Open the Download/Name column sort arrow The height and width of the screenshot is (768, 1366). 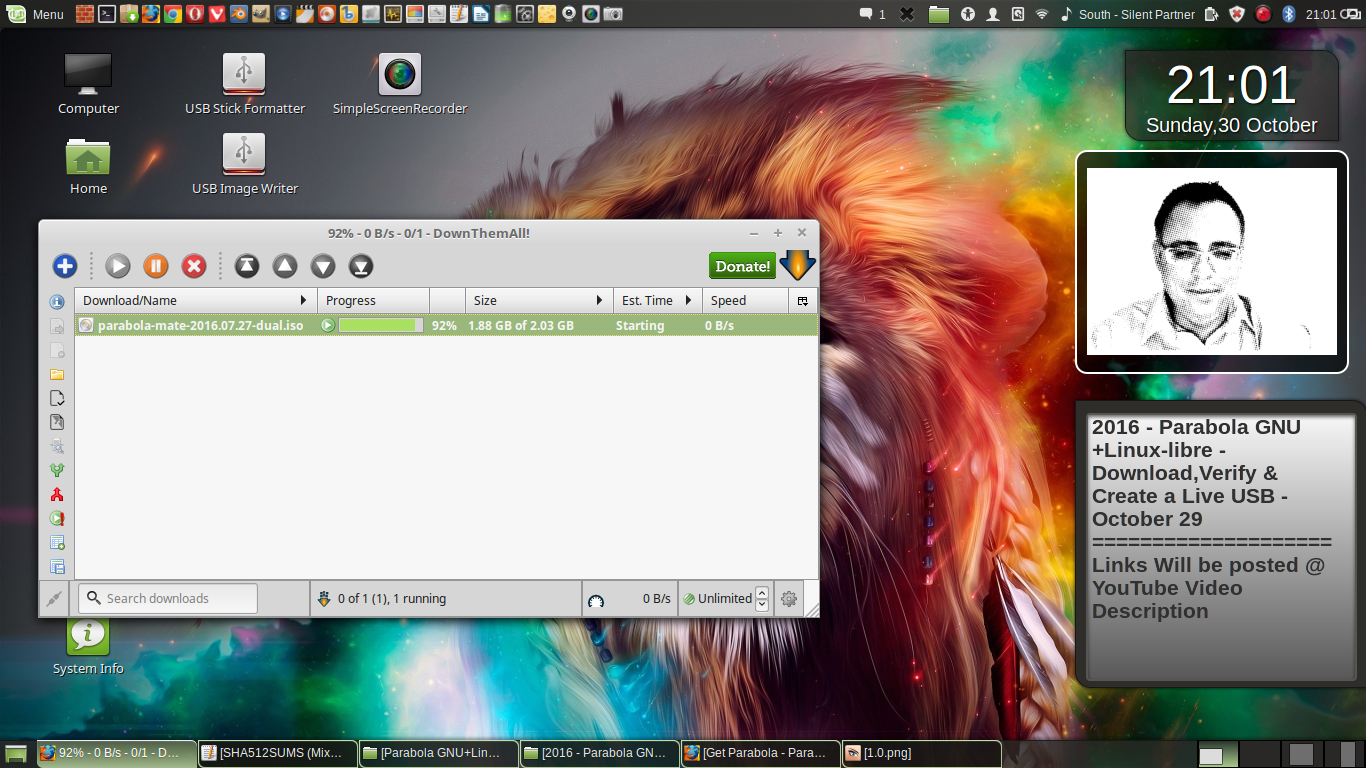[x=305, y=300]
